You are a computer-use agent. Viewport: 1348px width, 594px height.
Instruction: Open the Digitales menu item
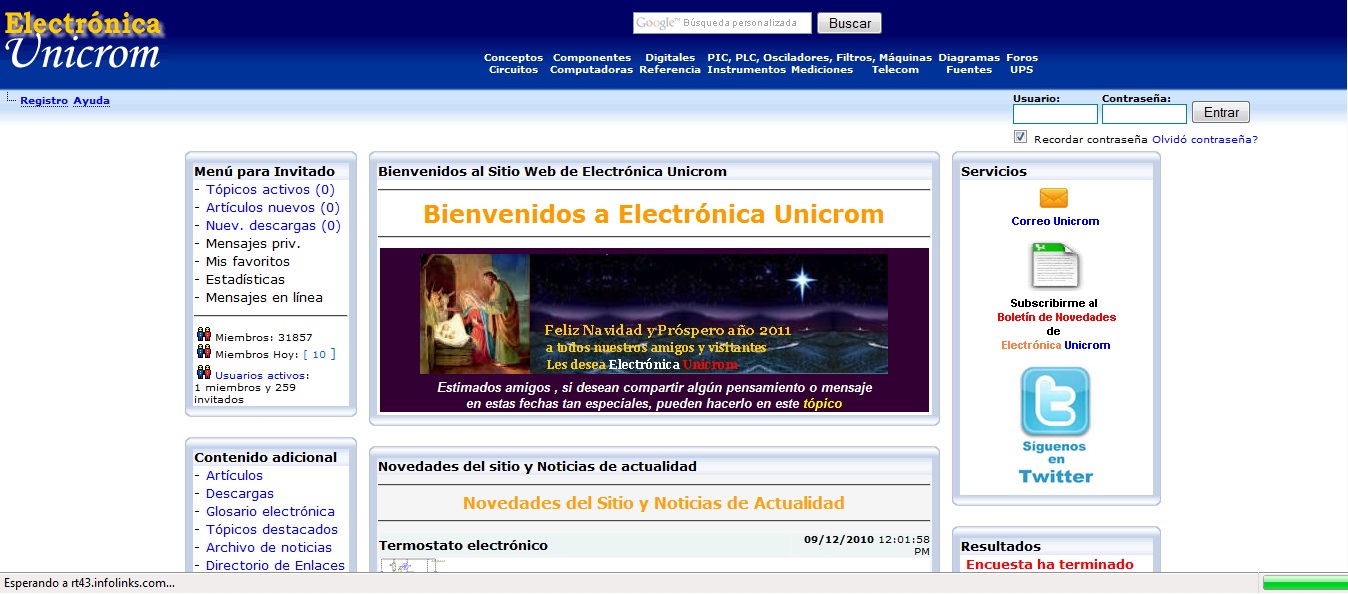pyautogui.click(x=670, y=58)
